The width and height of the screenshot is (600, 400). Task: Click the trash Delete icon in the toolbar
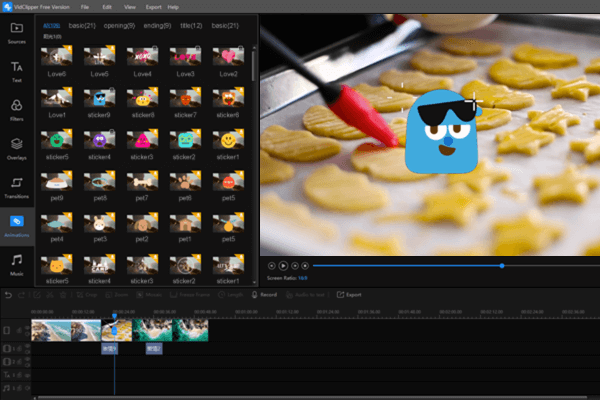(63, 295)
